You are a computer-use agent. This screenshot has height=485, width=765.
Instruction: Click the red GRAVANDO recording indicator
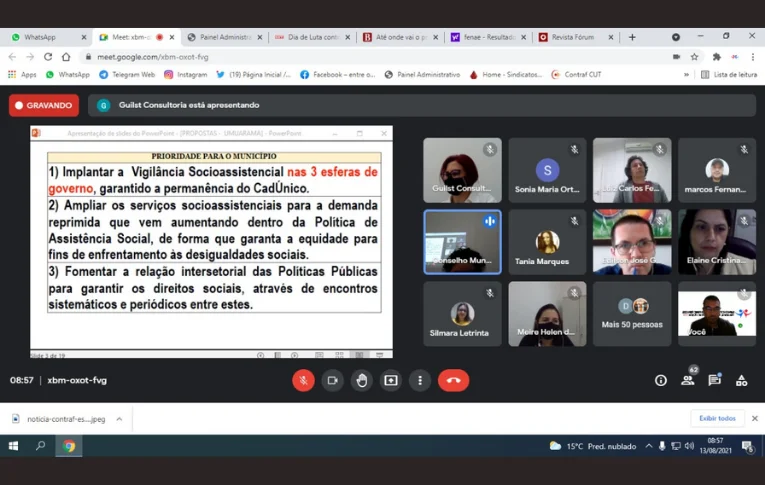pyautogui.click(x=44, y=105)
